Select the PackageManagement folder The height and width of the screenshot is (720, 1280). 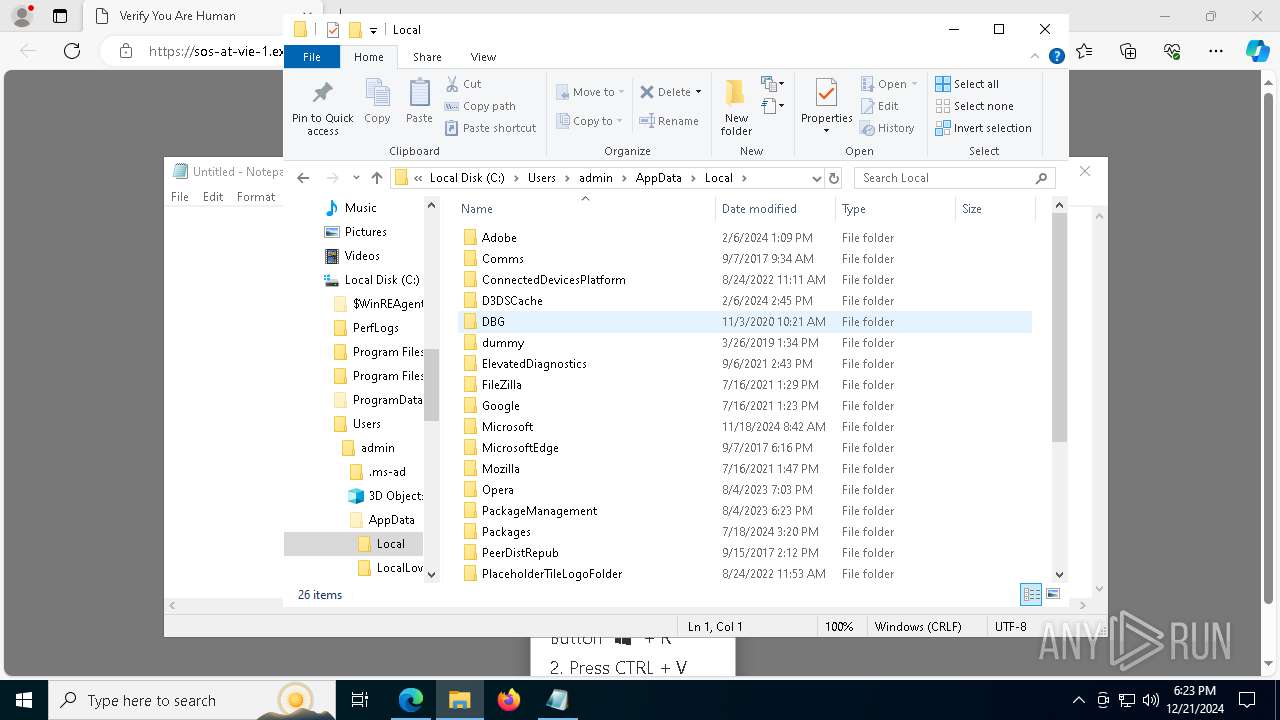coord(539,511)
